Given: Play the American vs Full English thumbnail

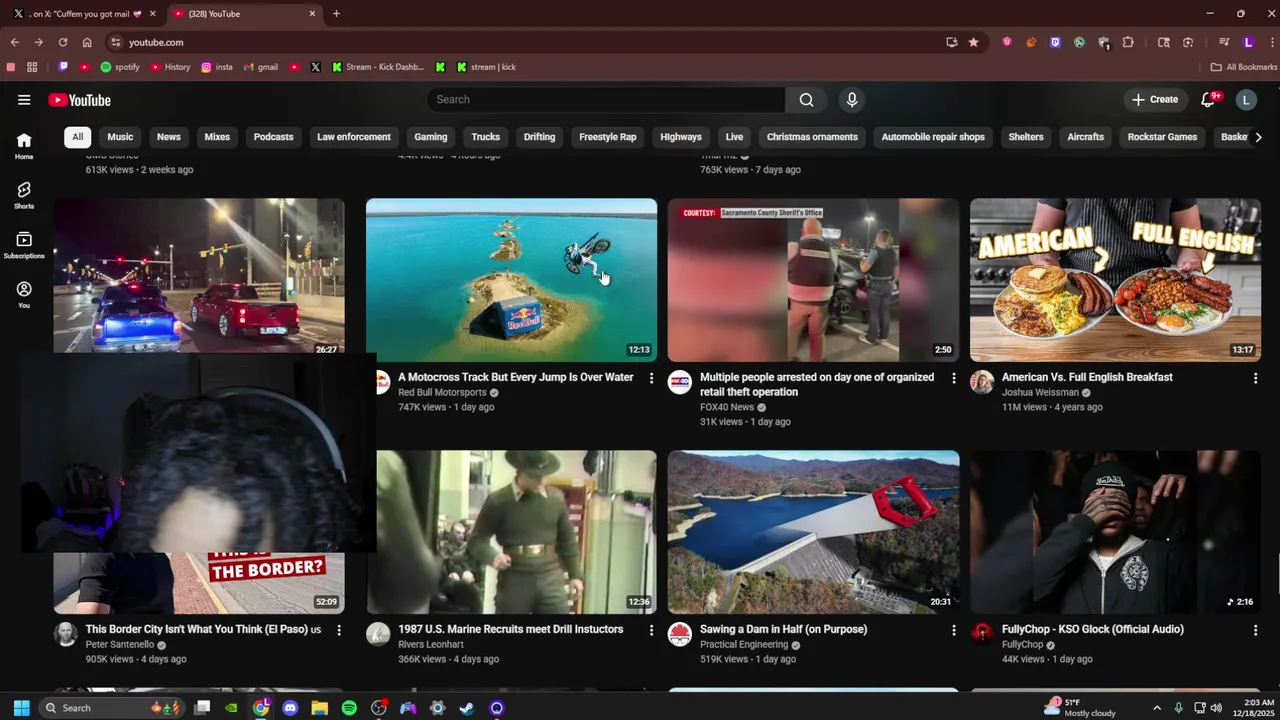Looking at the screenshot, I should click(1115, 279).
